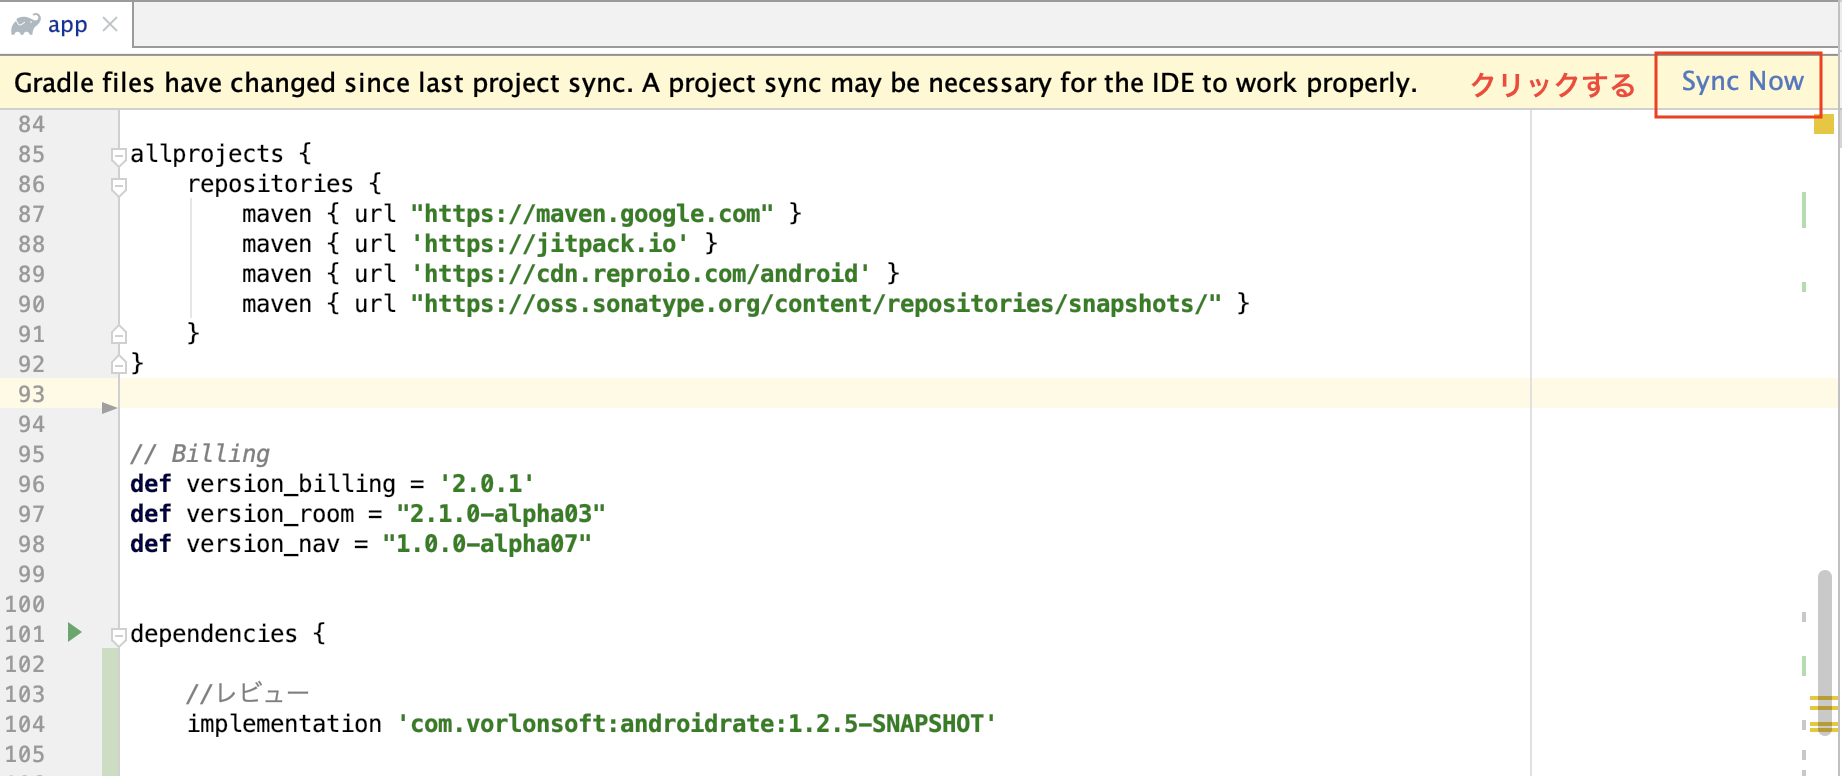1842x776 pixels.
Task: Click the Gradle files changed notification message
Action: click(716, 83)
